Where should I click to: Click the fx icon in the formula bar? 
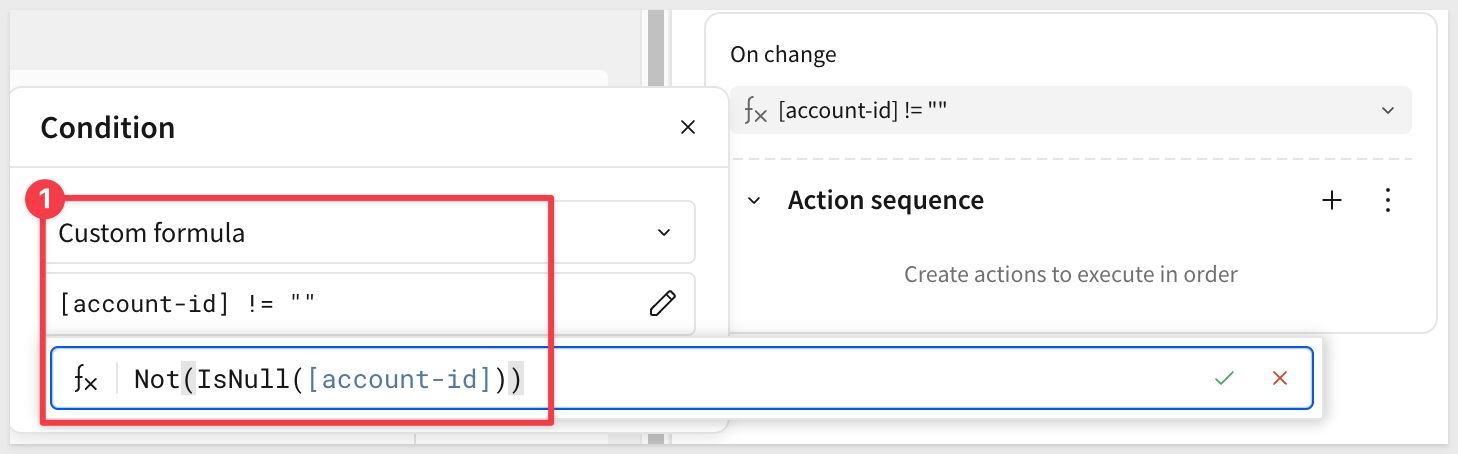(86, 379)
